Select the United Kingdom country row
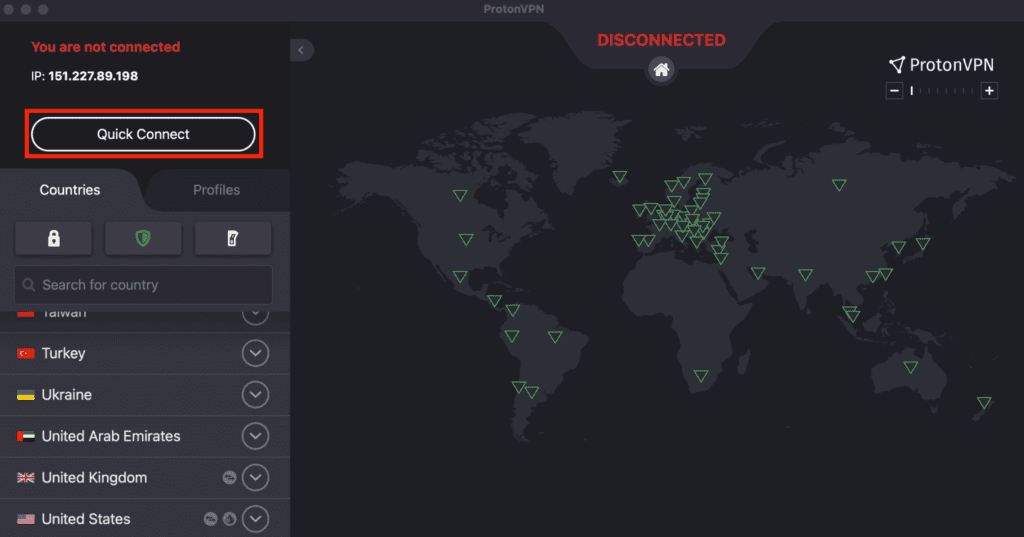 [x=145, y=478]
